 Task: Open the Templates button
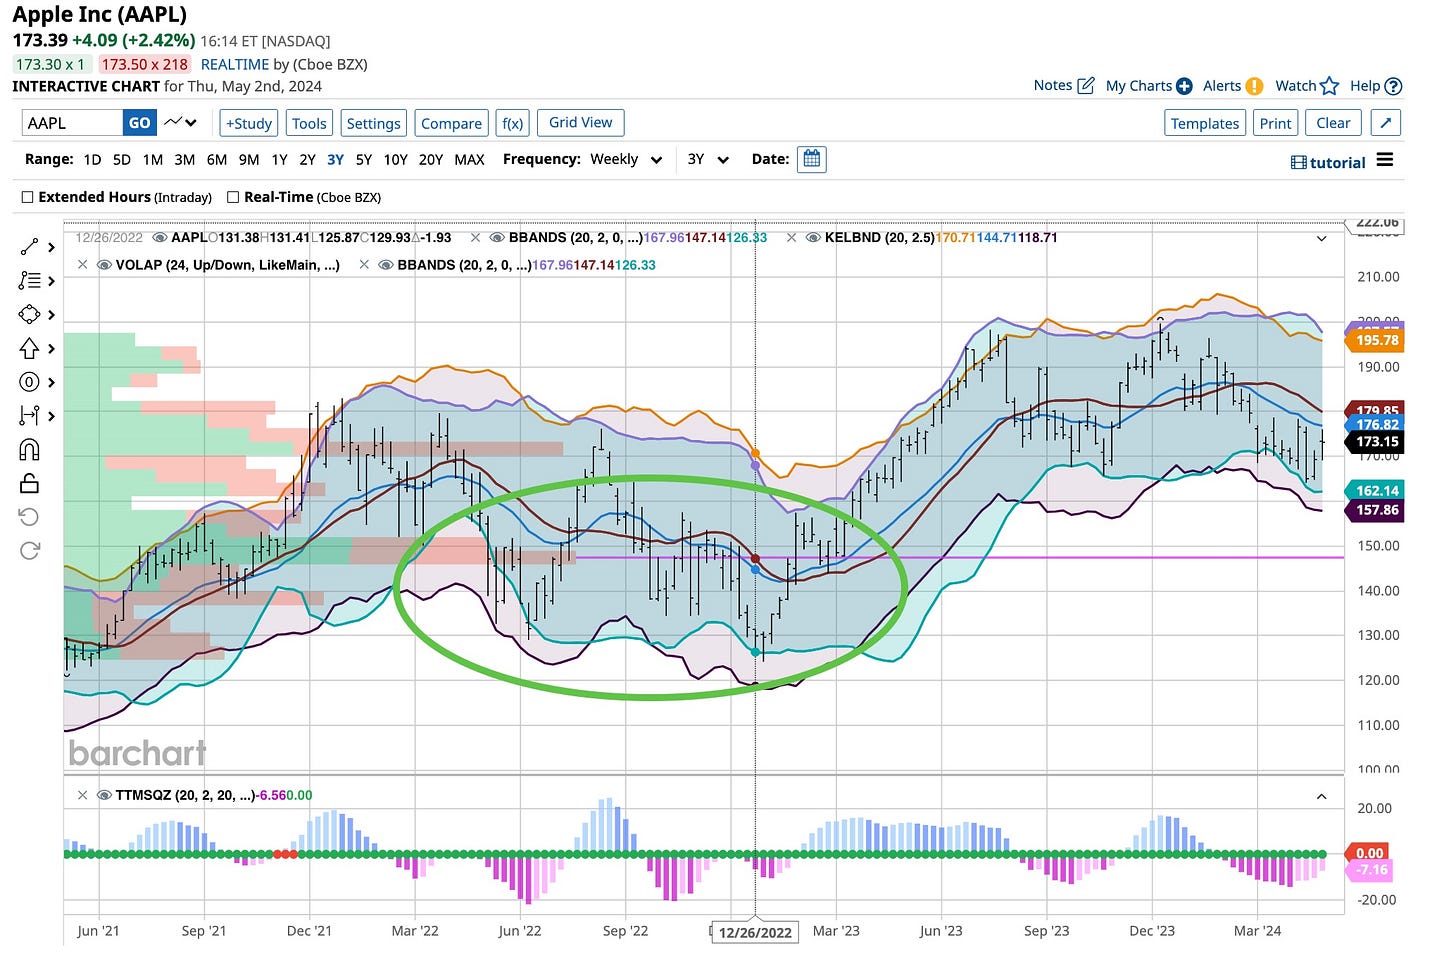(1205, 123)
